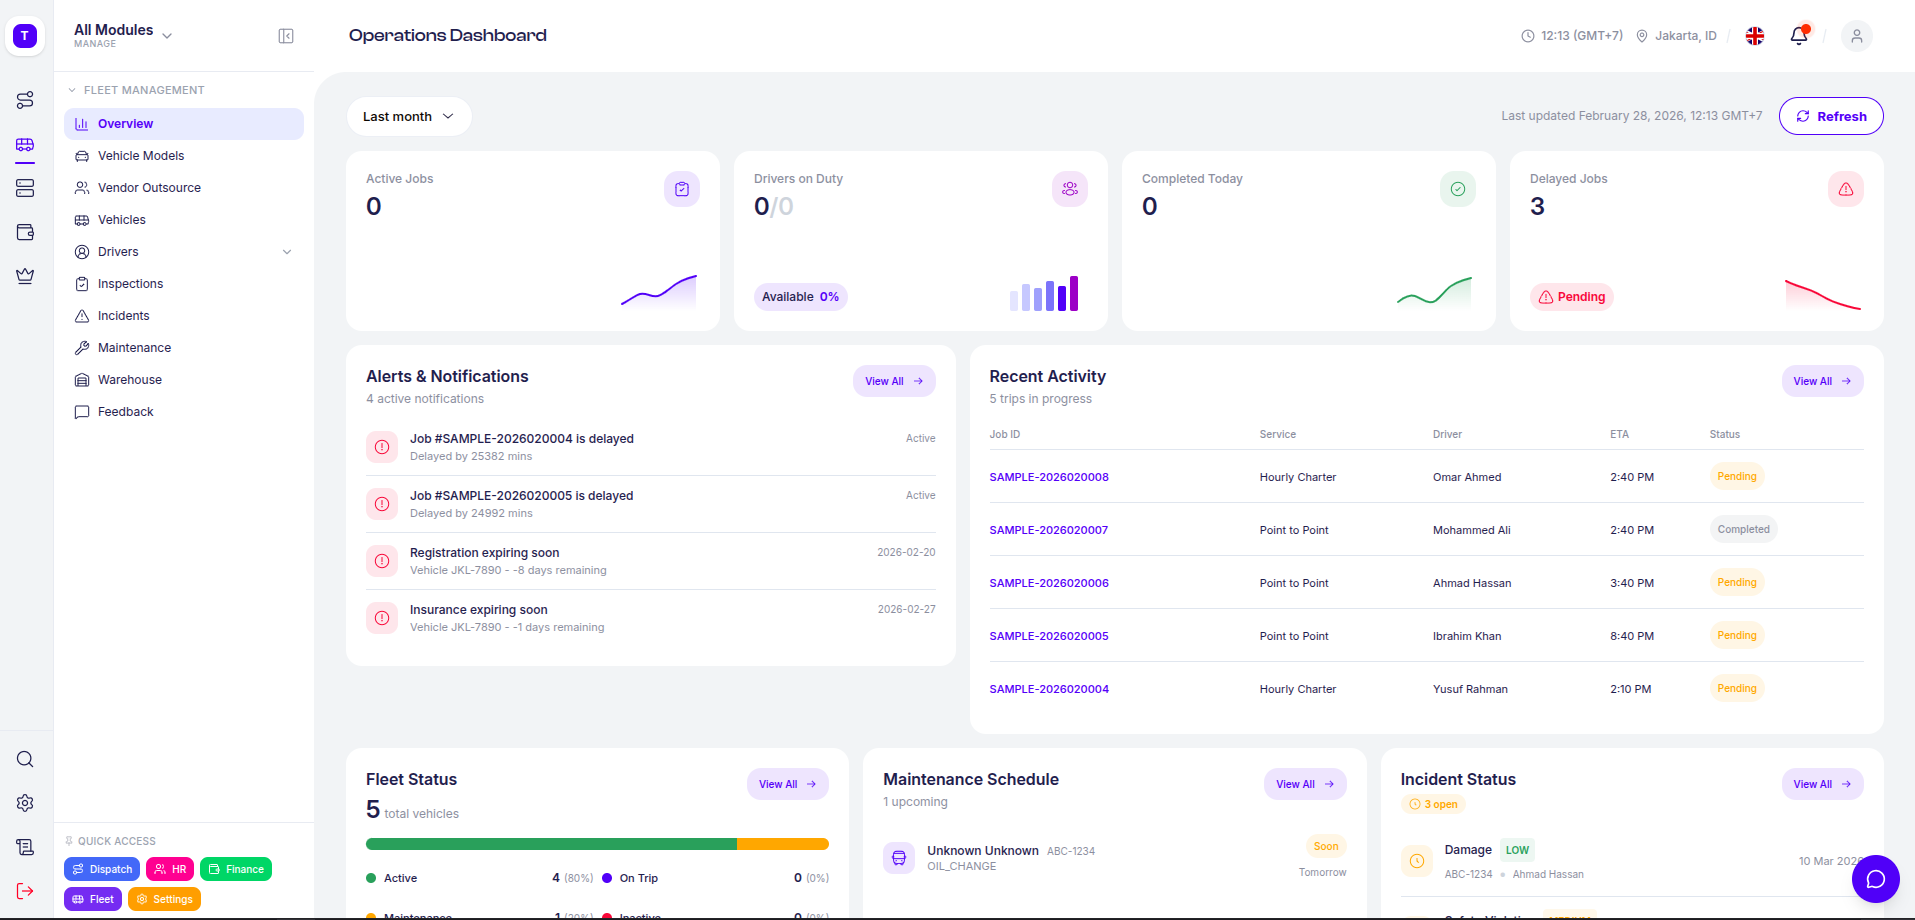Collapse the sidebar panel

[x=286, y=36]
